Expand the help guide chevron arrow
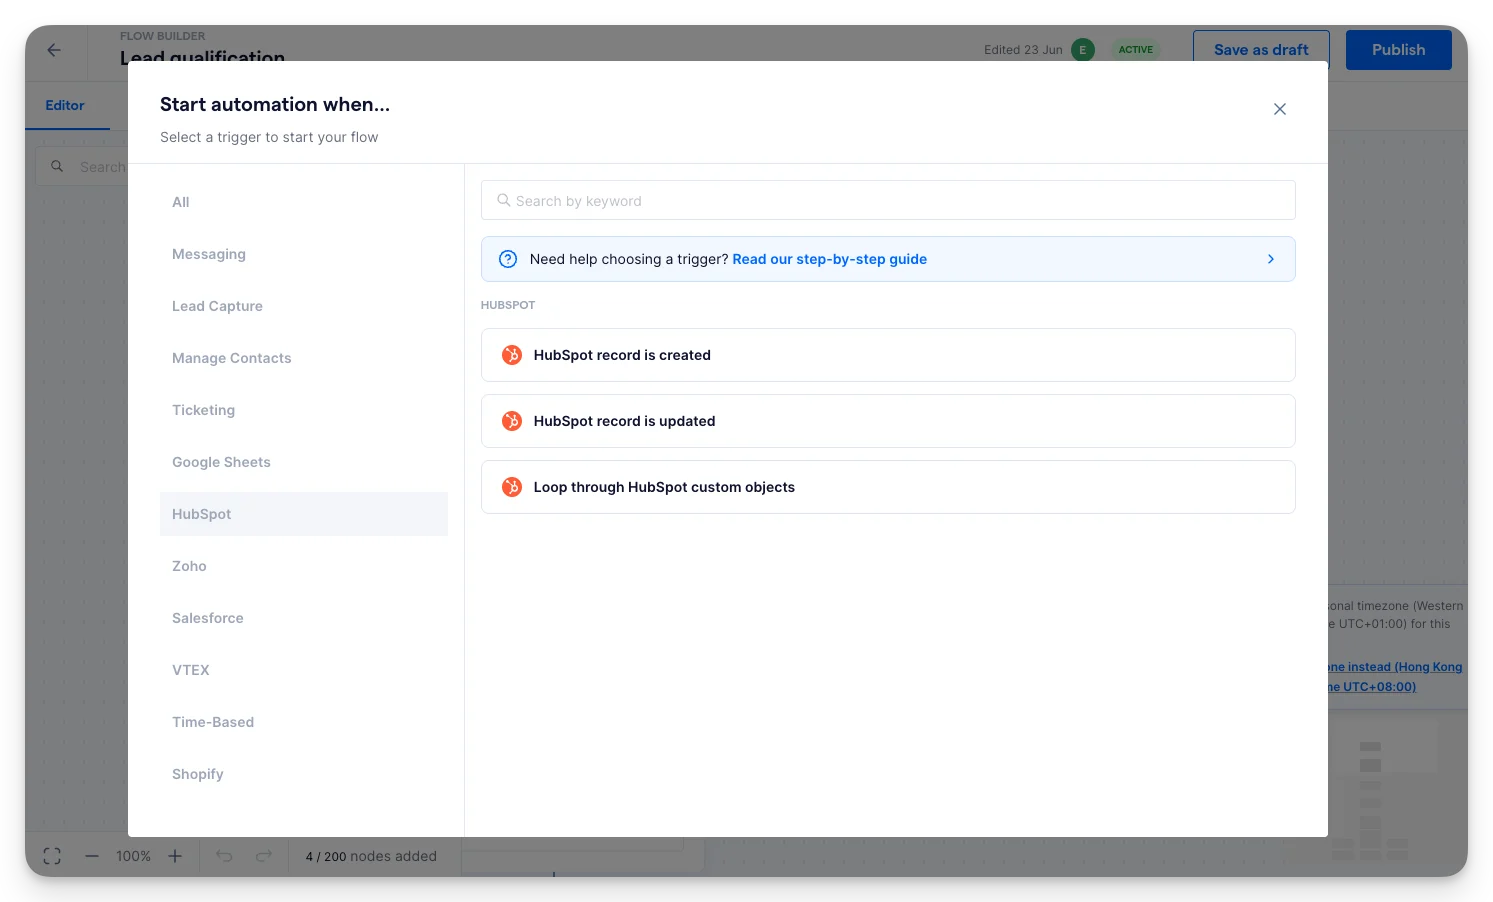This screenshot has width=1493, height=902. pos(1271,259)
